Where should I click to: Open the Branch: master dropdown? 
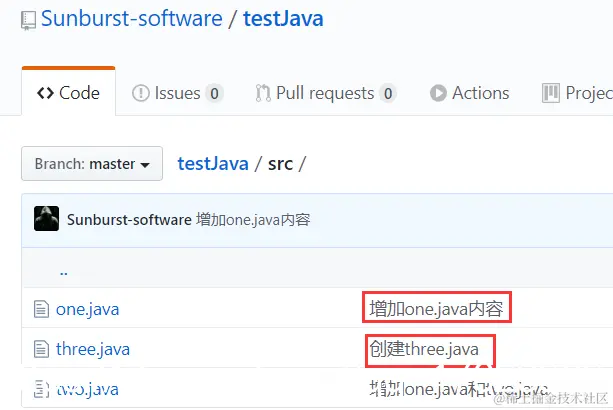(92, 163)
